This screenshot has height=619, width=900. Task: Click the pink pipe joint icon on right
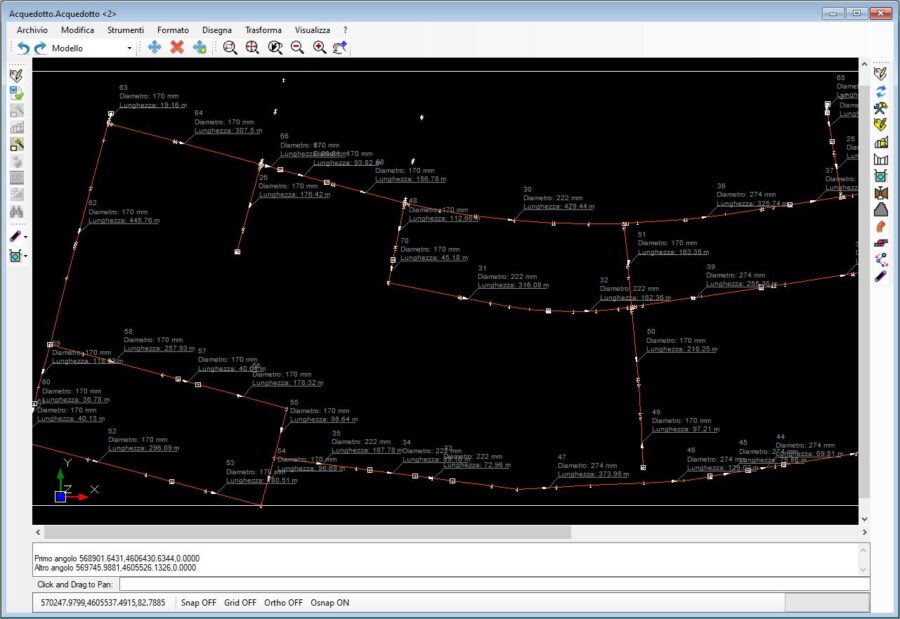(880, 243)
